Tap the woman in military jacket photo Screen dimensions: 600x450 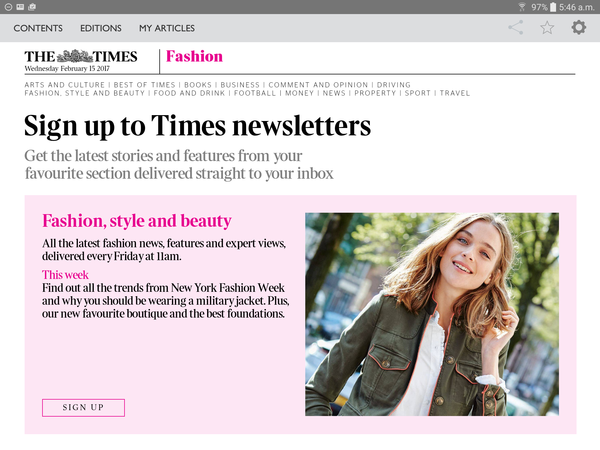click(432, 314)
